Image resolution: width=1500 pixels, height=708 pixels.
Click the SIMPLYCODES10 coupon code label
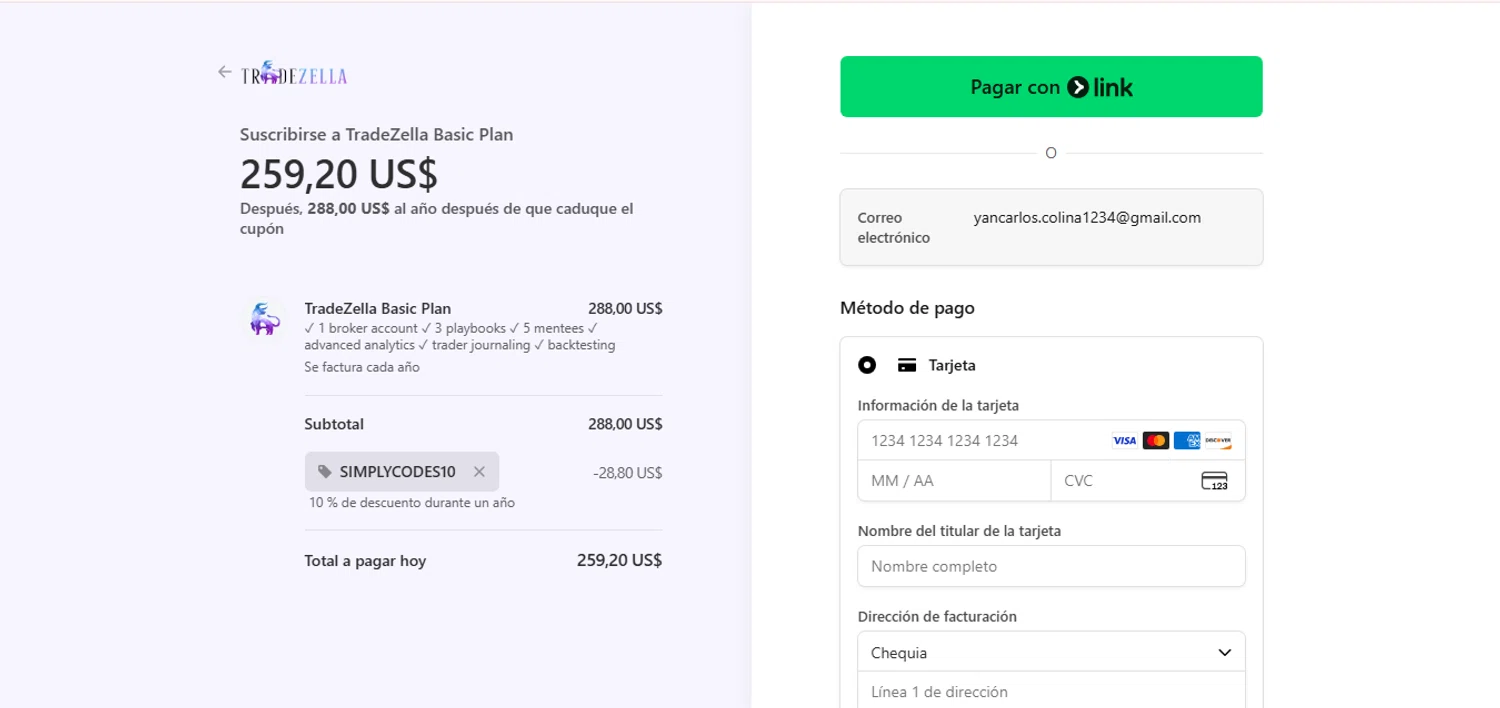(x=397, y=472)
